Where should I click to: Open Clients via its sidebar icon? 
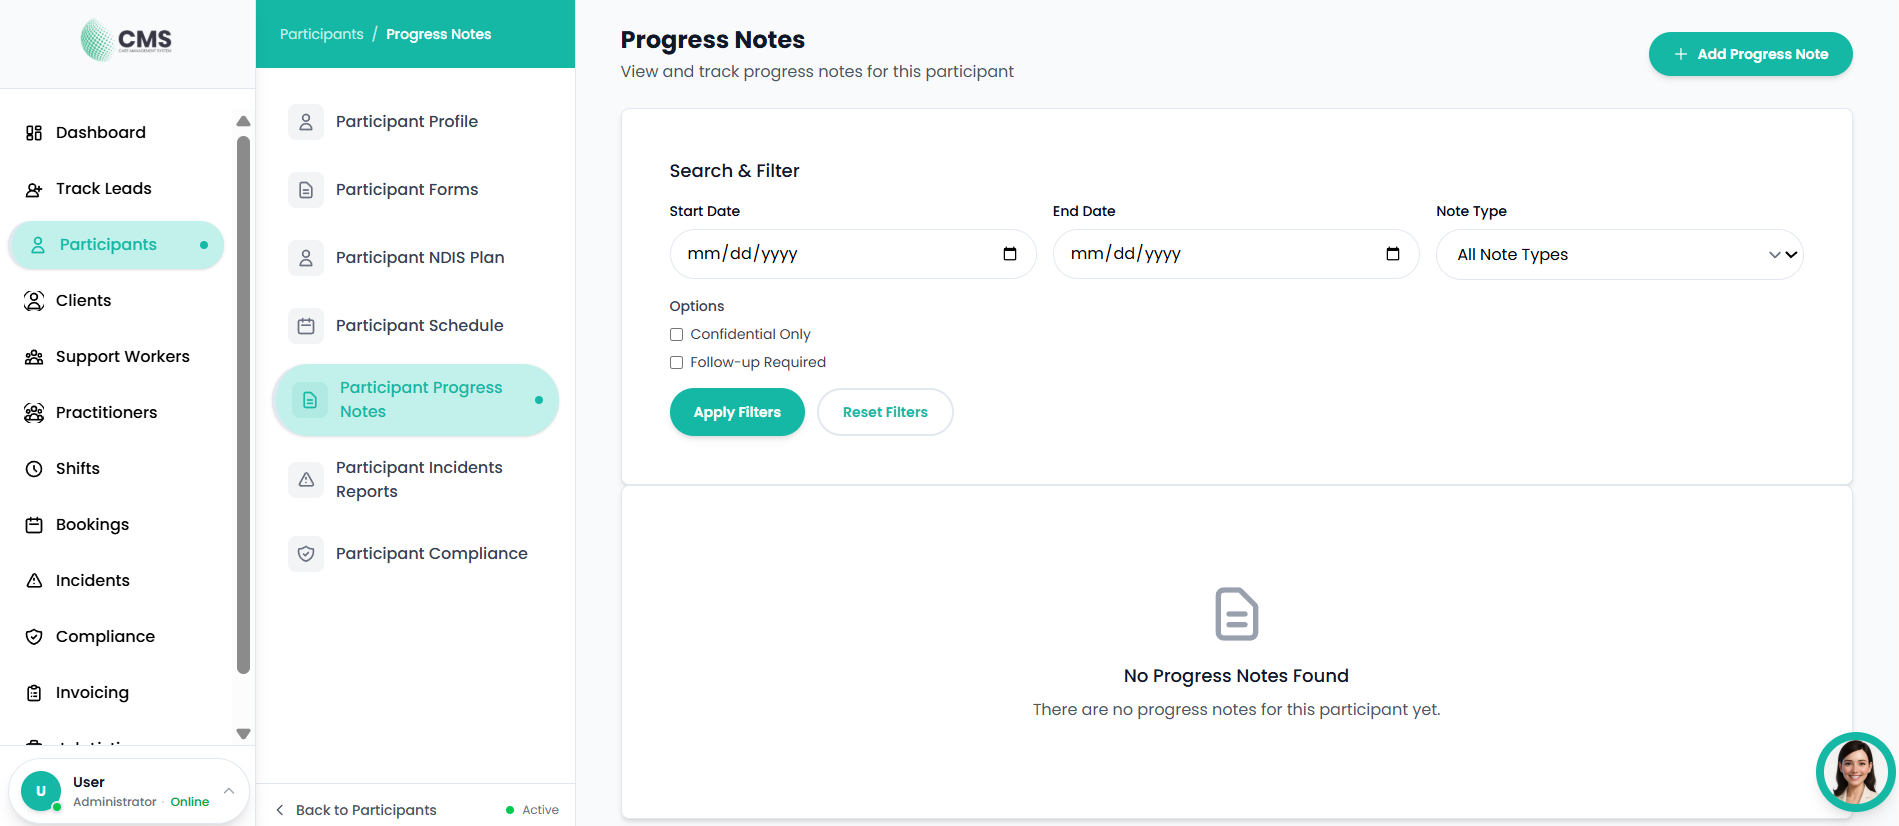tap(34, 300)
